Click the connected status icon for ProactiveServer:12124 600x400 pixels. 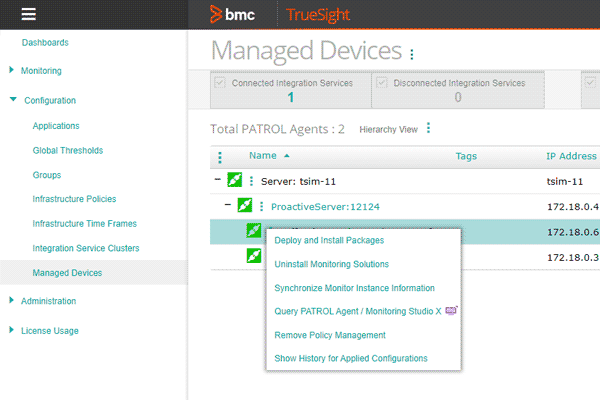click(245, 205)
